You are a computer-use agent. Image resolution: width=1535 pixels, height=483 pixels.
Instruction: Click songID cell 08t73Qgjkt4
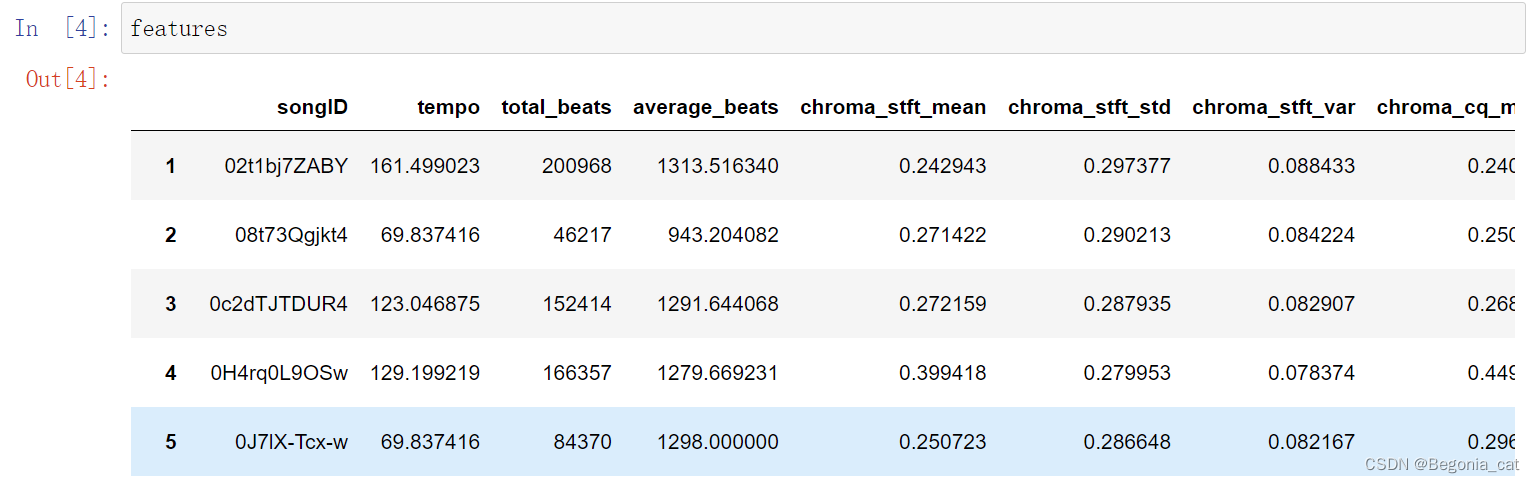291,235
